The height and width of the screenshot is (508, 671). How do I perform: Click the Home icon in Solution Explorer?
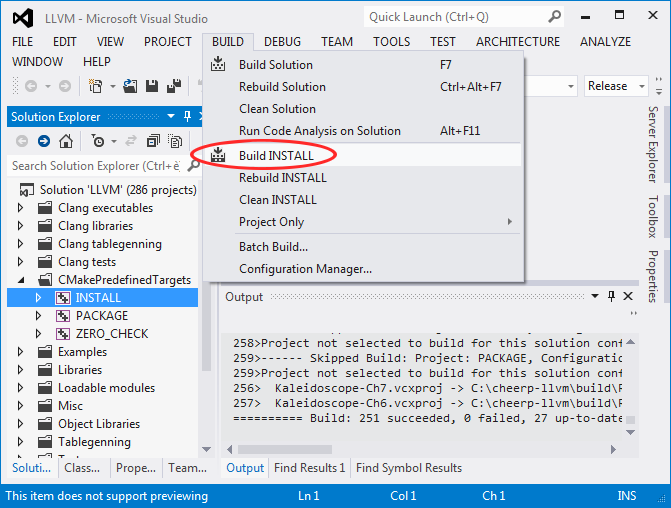67,141
